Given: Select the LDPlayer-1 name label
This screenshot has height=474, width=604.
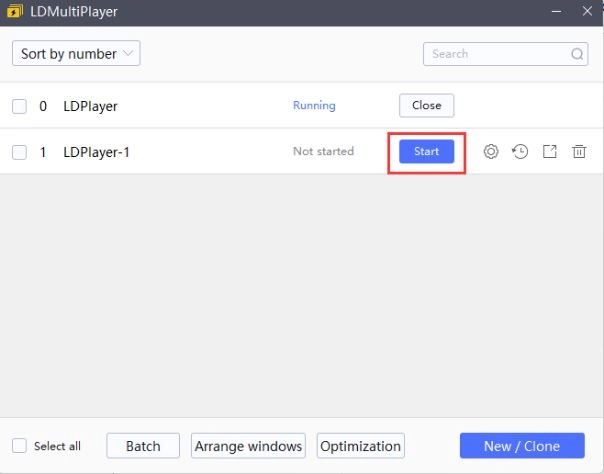Looking at the screenshot, I should click(96, 152).
